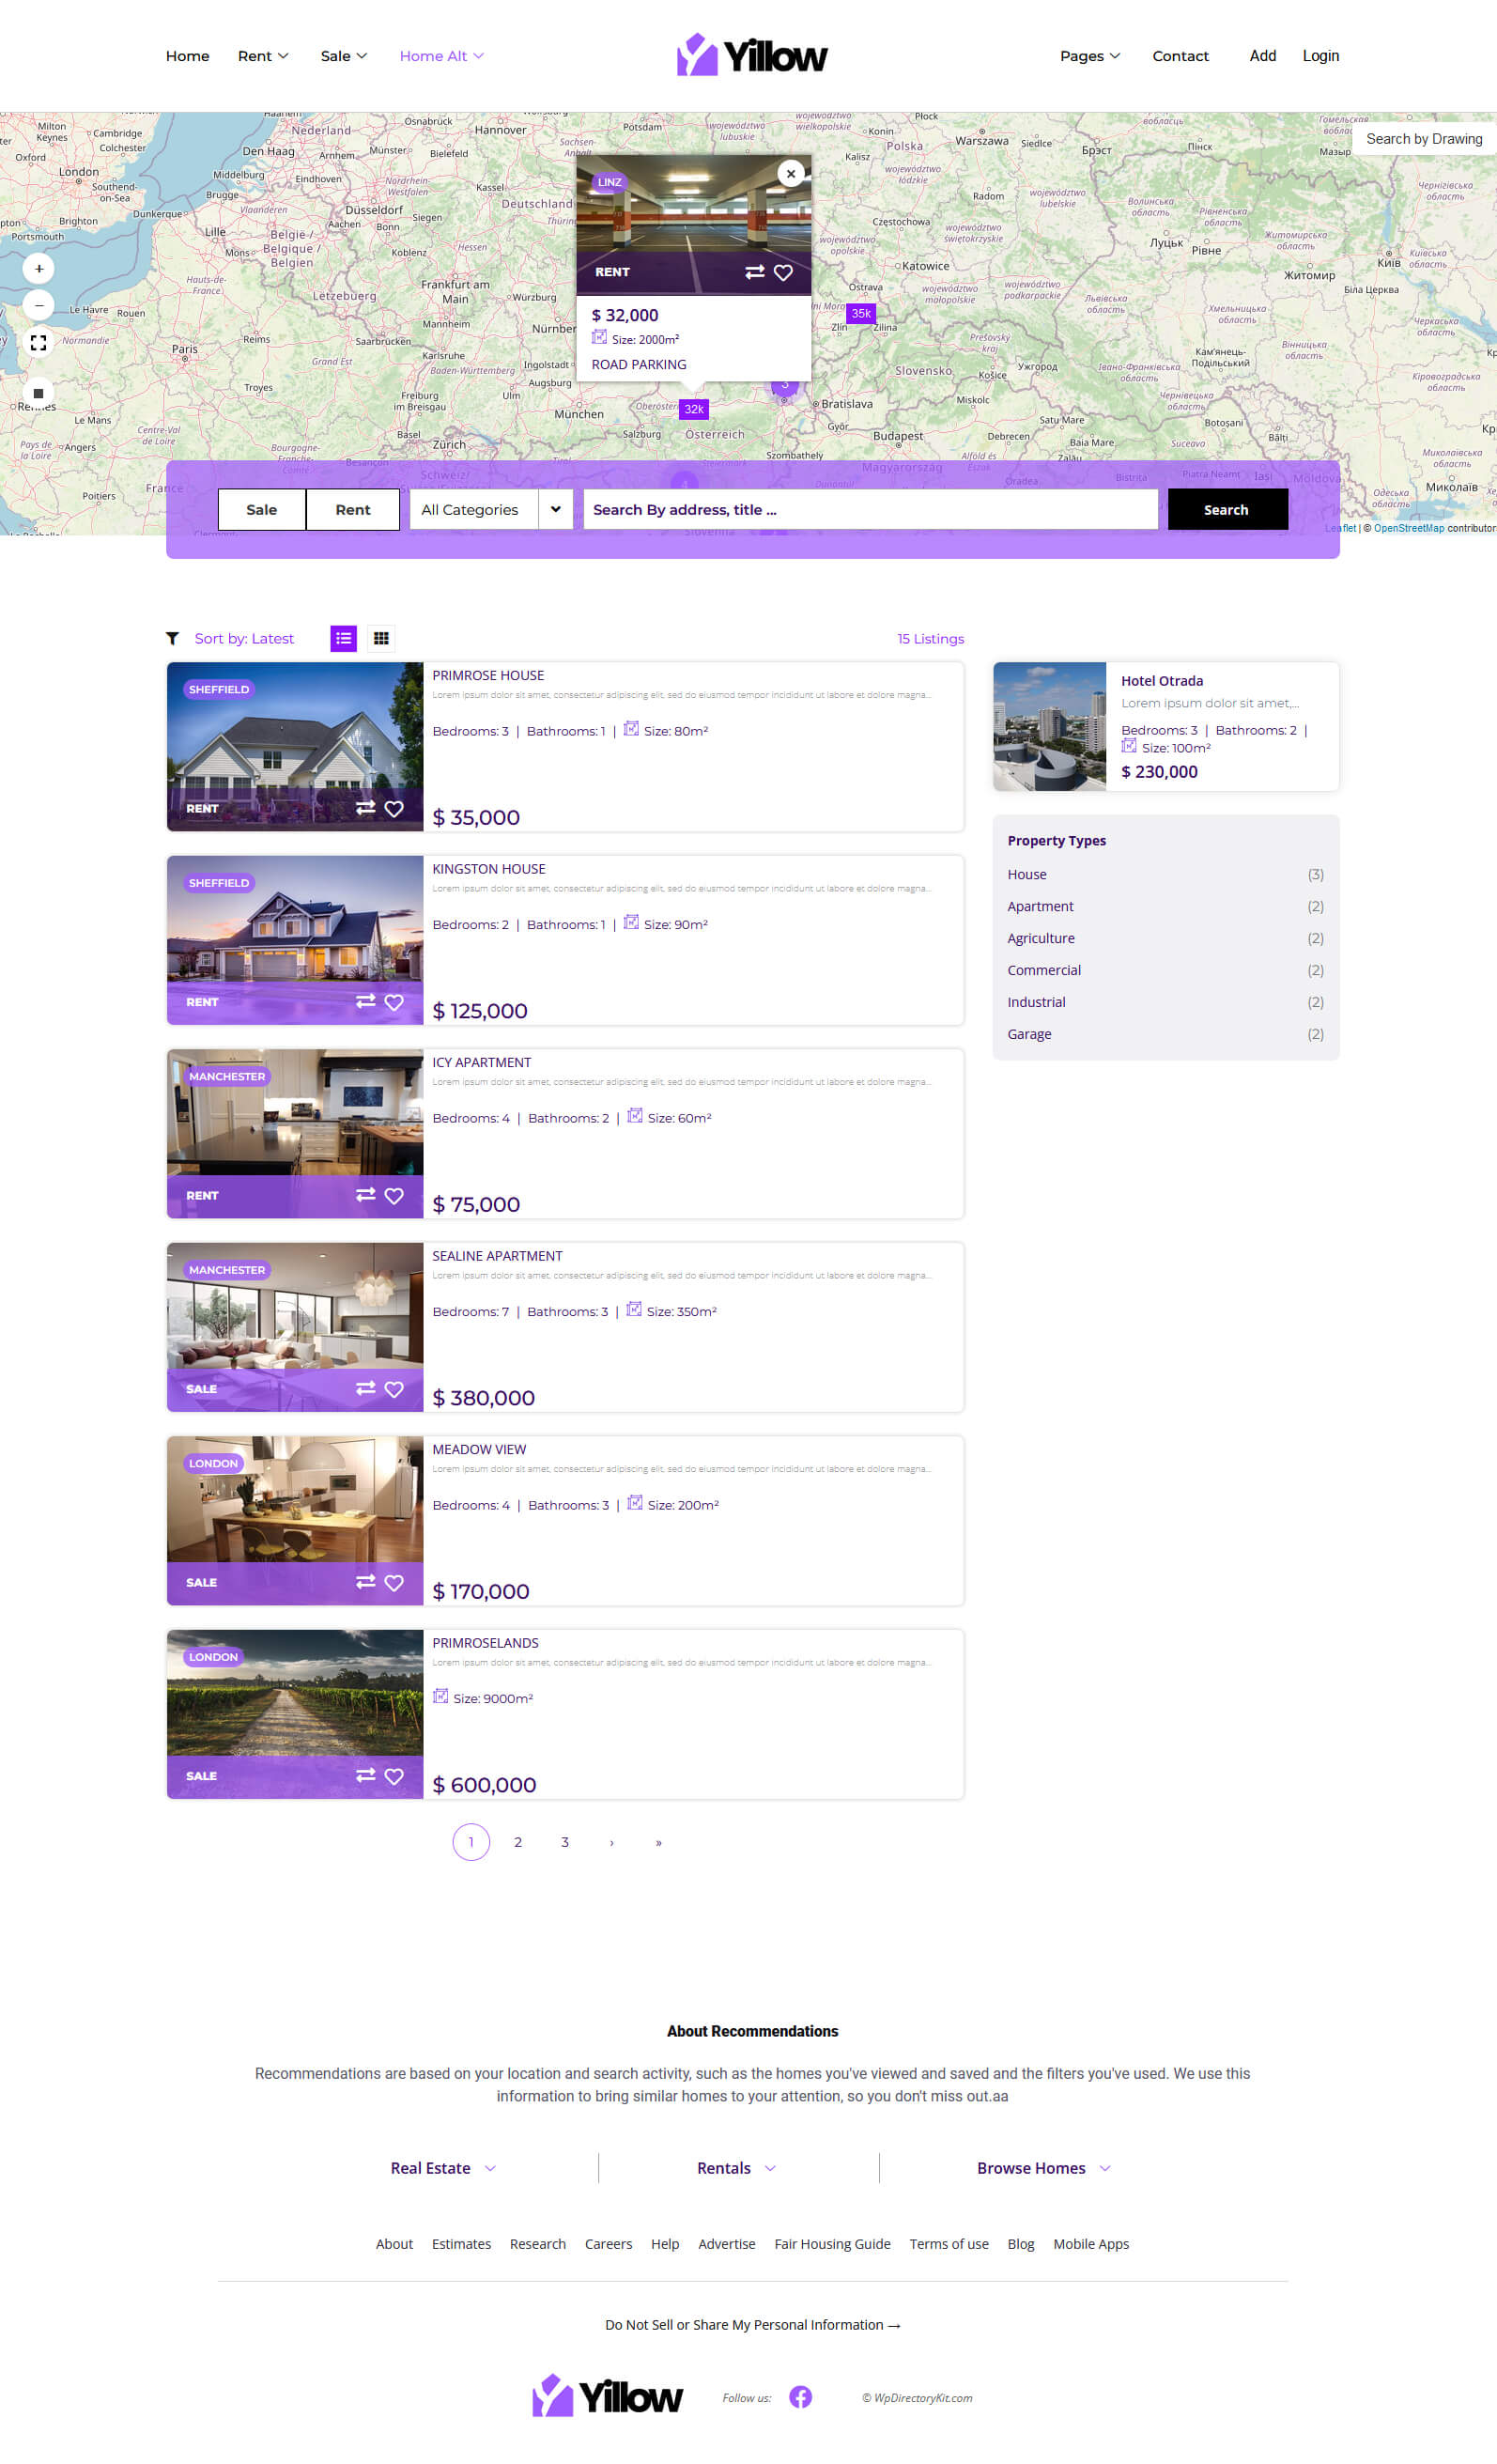Select the Sale search toggle
Viewport: 1497px width, 2464px height.
point(262,509)
